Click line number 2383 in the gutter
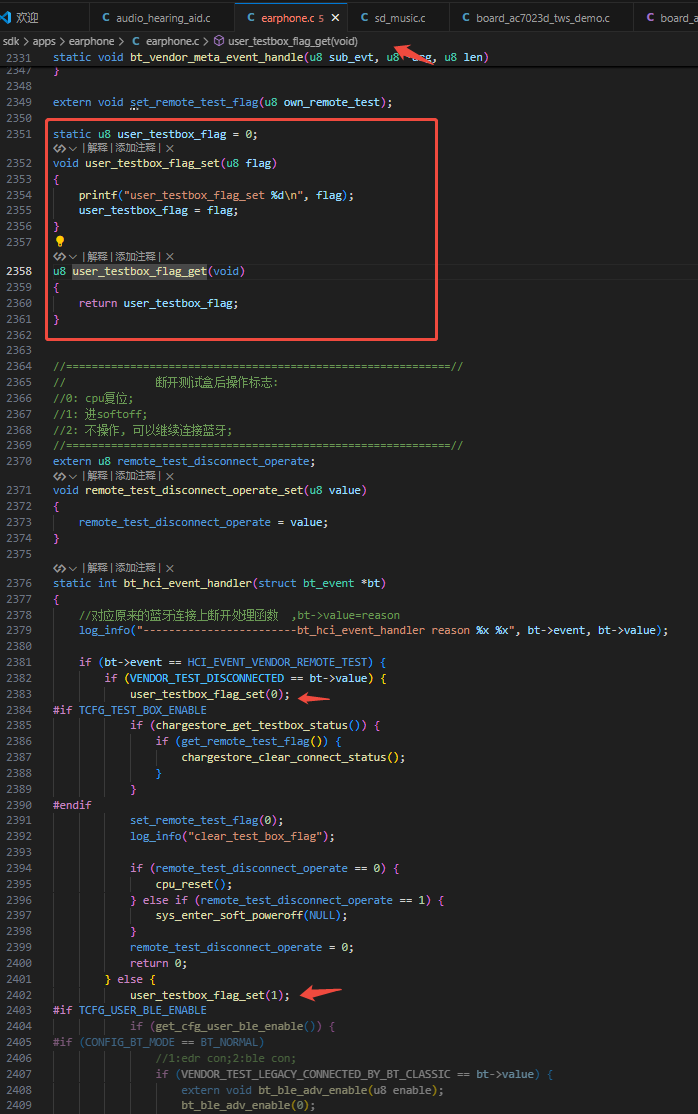Image resolution: width=698 pixels, height=1114 pixels. pyautogui.click(x=19, y=694)
